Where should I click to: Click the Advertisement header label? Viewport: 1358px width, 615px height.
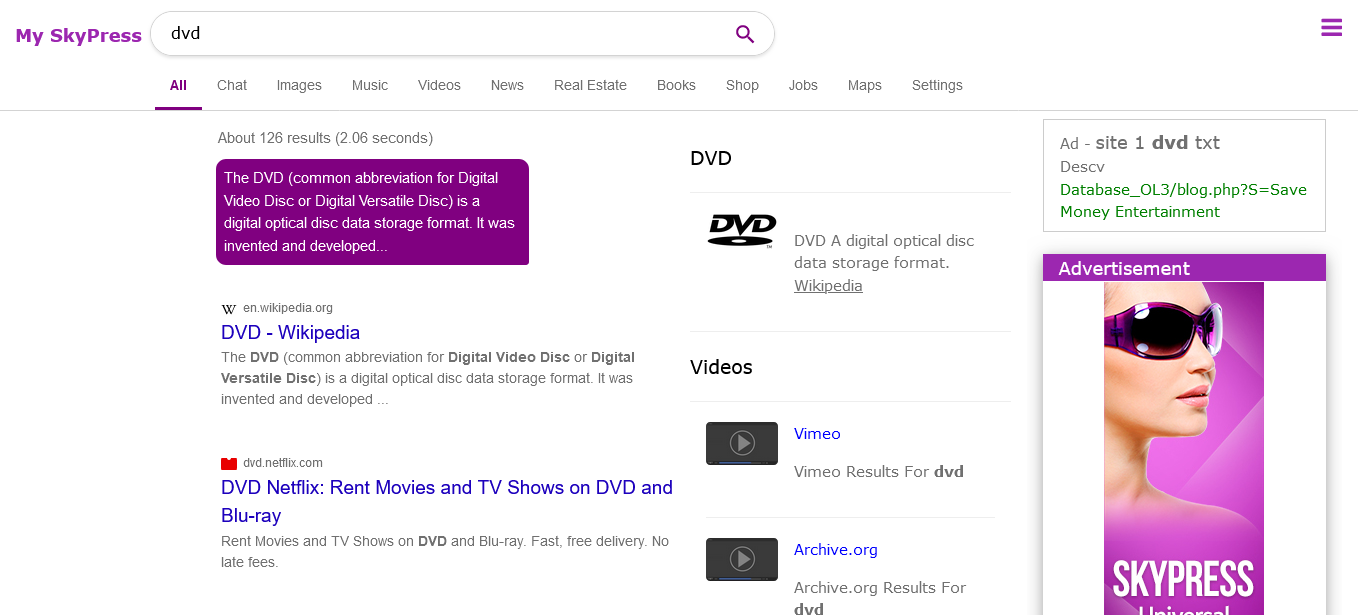[x=1124, y=268]
